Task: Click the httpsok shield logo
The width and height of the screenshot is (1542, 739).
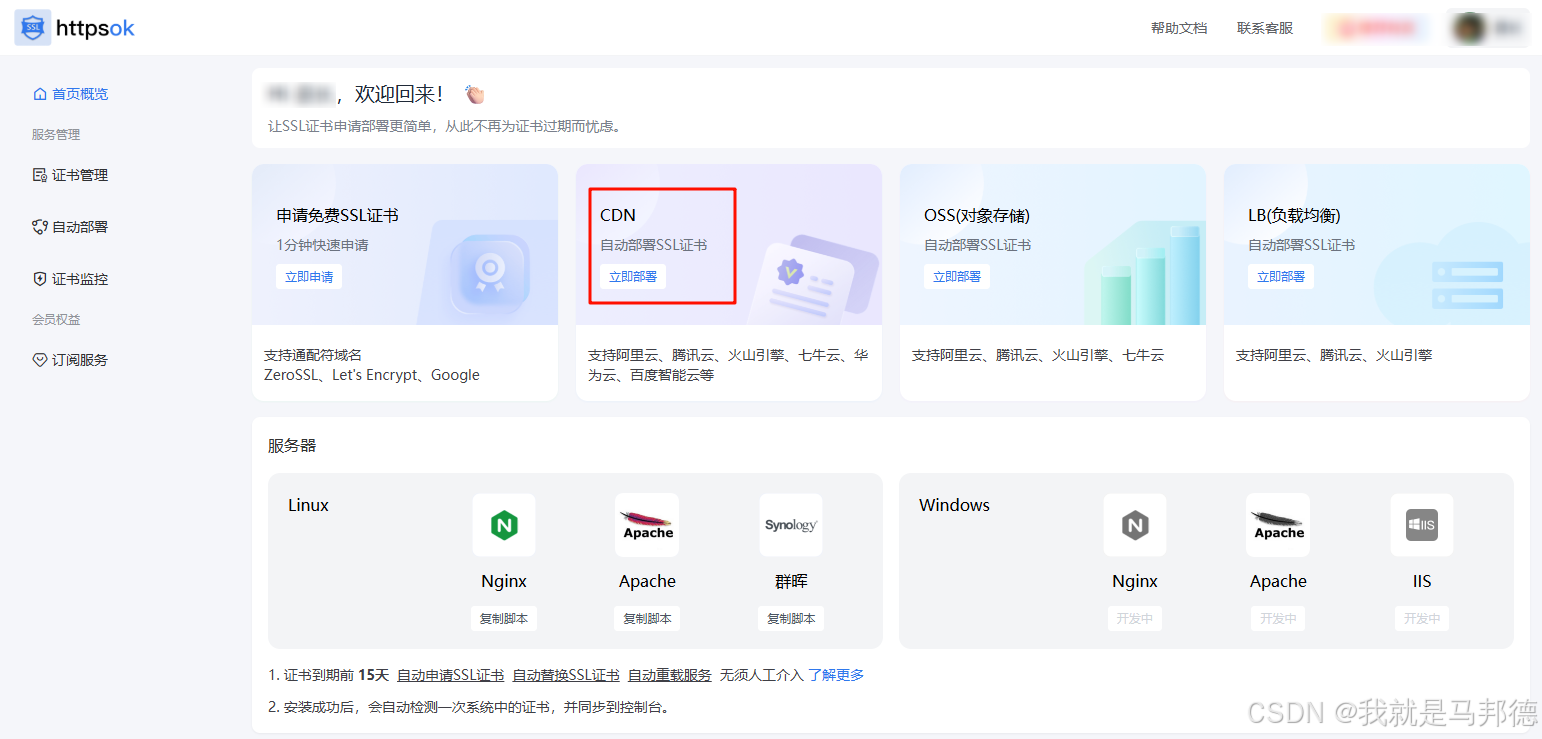Action: [31, 27]
